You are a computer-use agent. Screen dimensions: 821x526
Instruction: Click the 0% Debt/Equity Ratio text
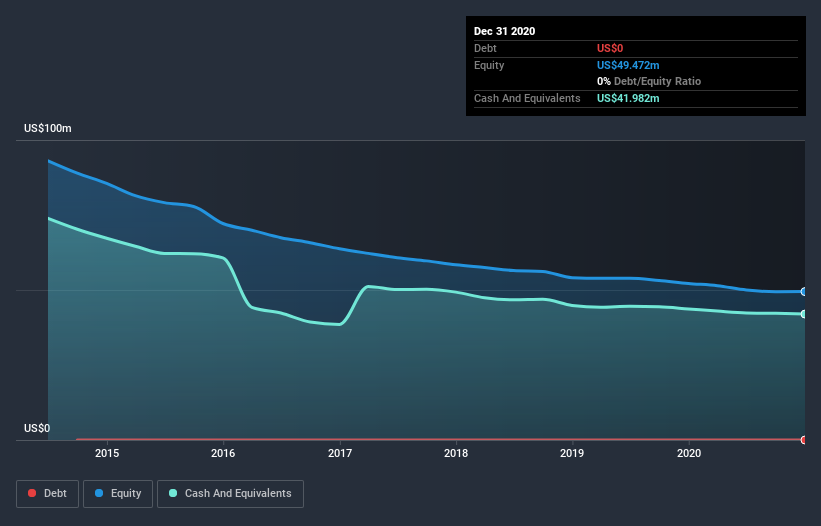pyautogui.click(x=649, y=81)
